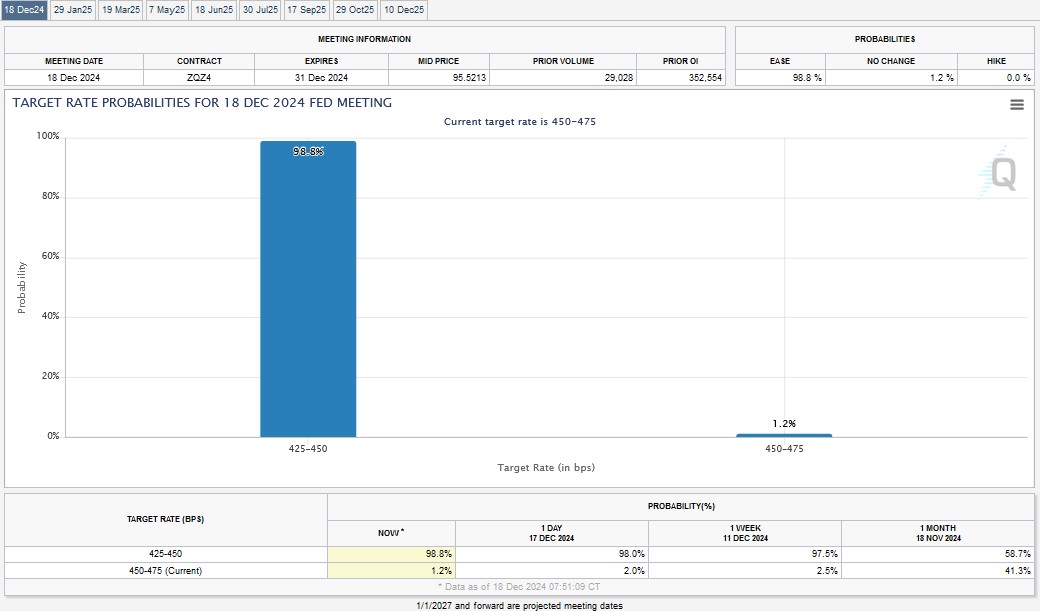Select the 29 Oct25 meeting tab

(352, 9)
